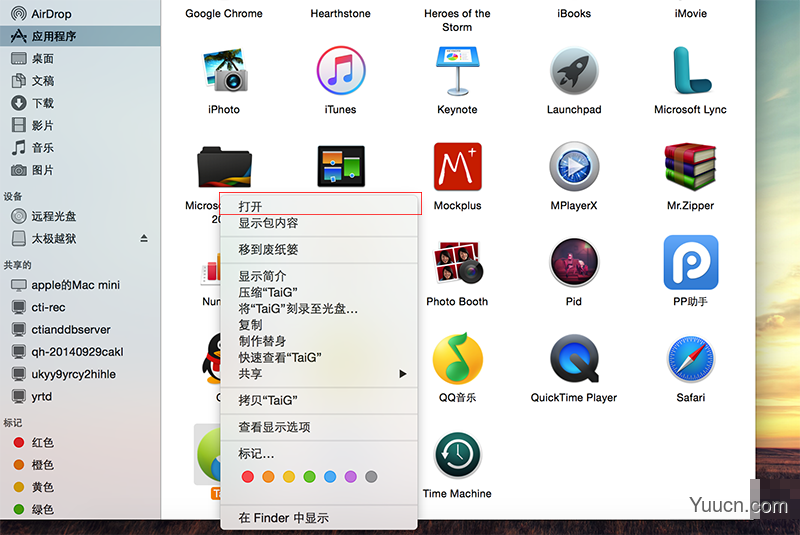Open 文稿 in the sidebar
The height and width of the screenshot is (535, 800).
pos(80,81)
